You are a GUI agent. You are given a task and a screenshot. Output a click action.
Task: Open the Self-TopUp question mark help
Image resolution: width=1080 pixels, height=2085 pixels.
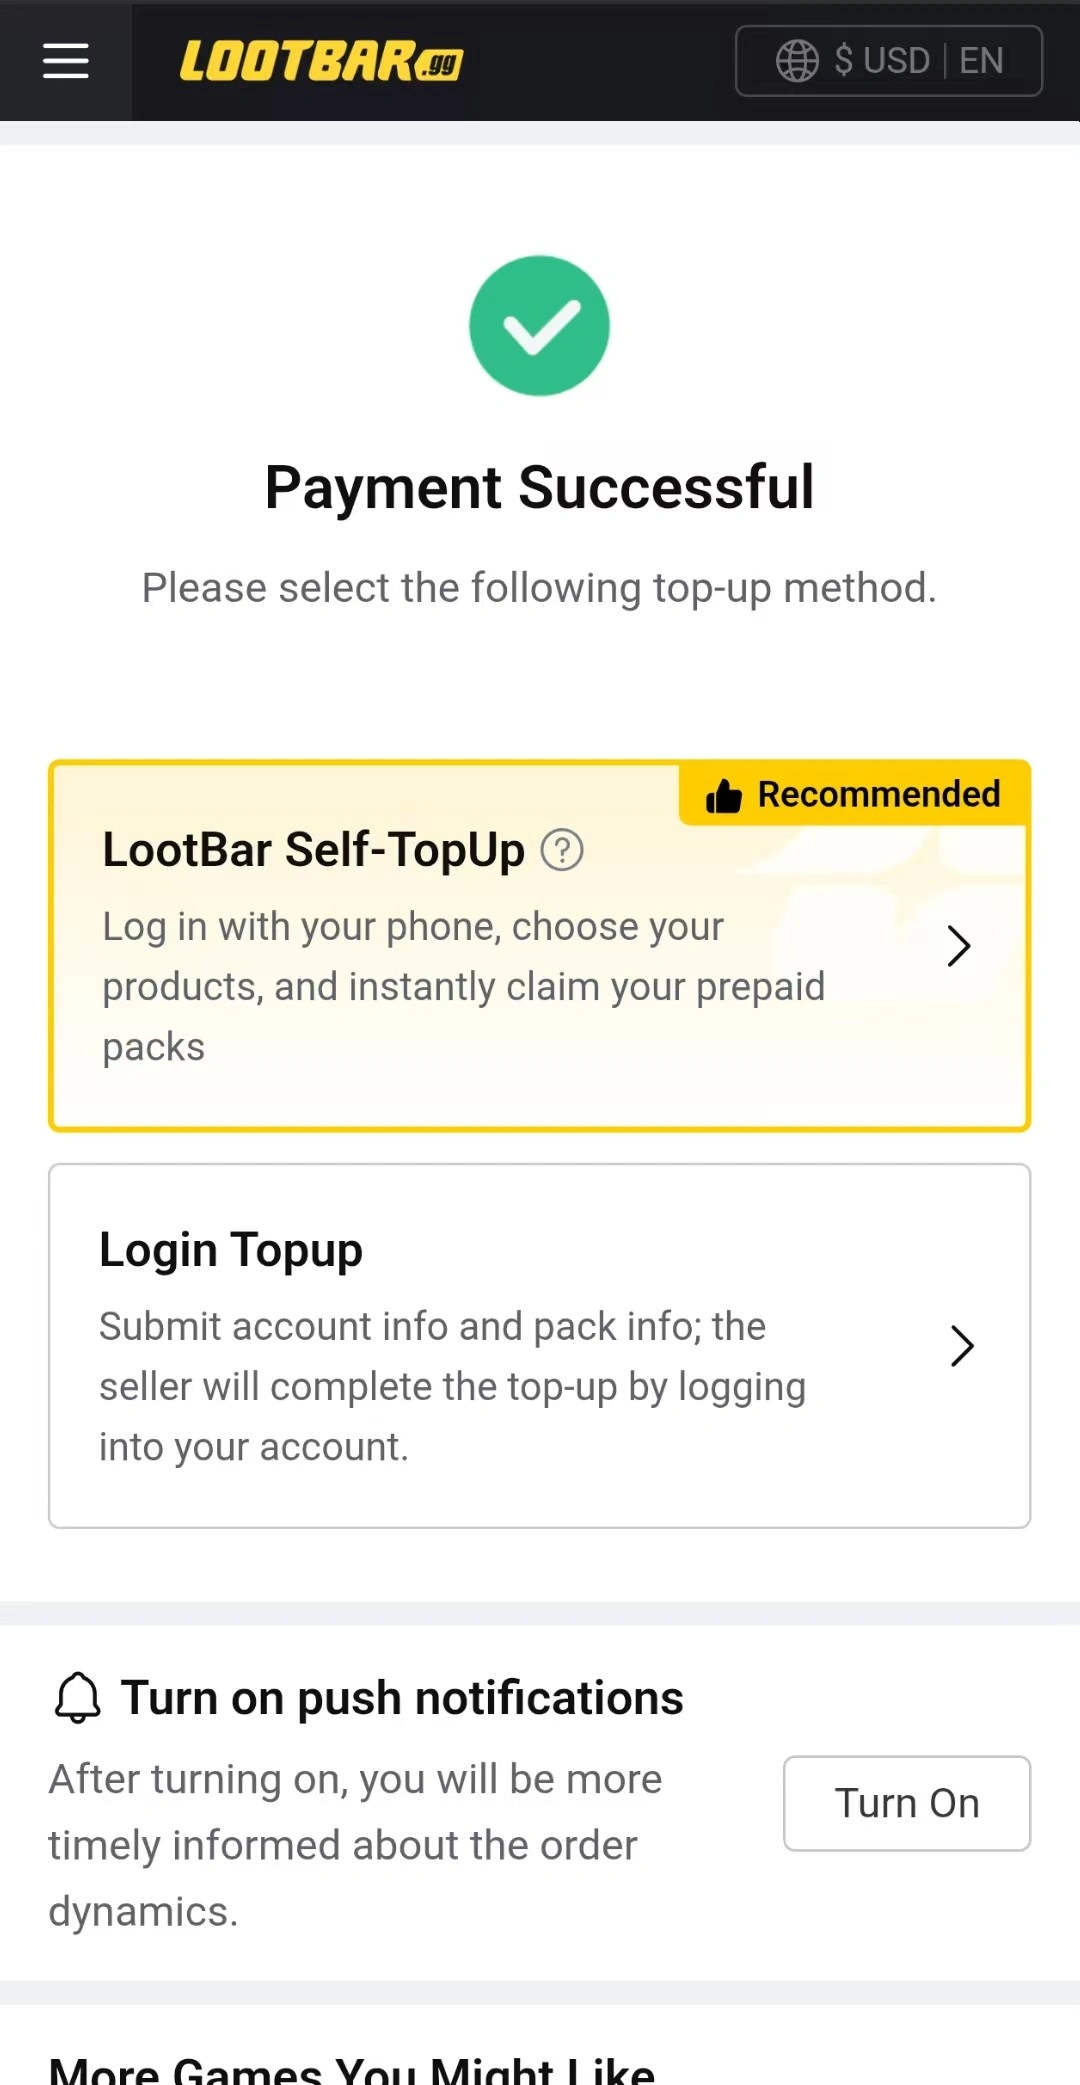point(562,851)
